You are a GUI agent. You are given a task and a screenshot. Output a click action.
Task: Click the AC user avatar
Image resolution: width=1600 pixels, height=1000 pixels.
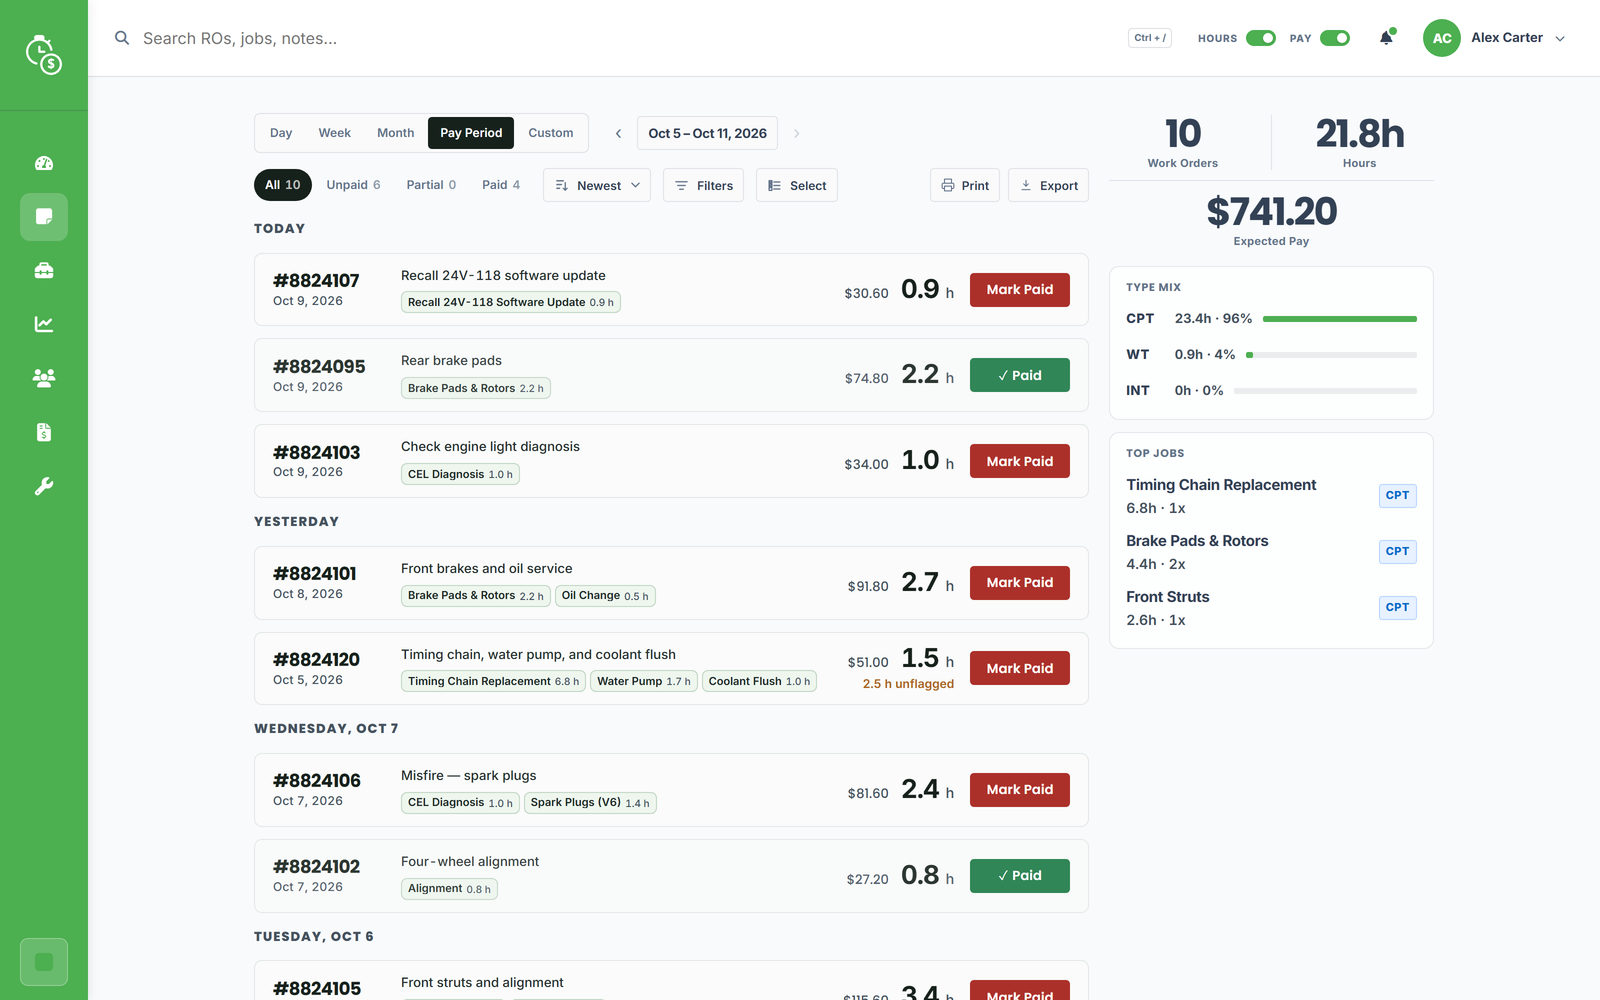click(1441, 38)
